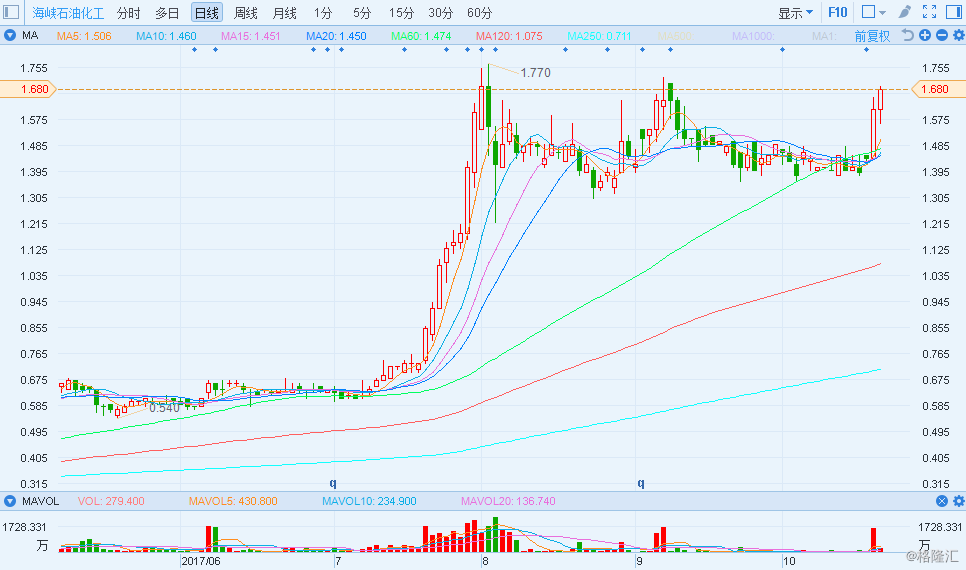Click 前复权 price adjustment setting
This screenshot has height=570, width=966.
(x=872, y=35)
